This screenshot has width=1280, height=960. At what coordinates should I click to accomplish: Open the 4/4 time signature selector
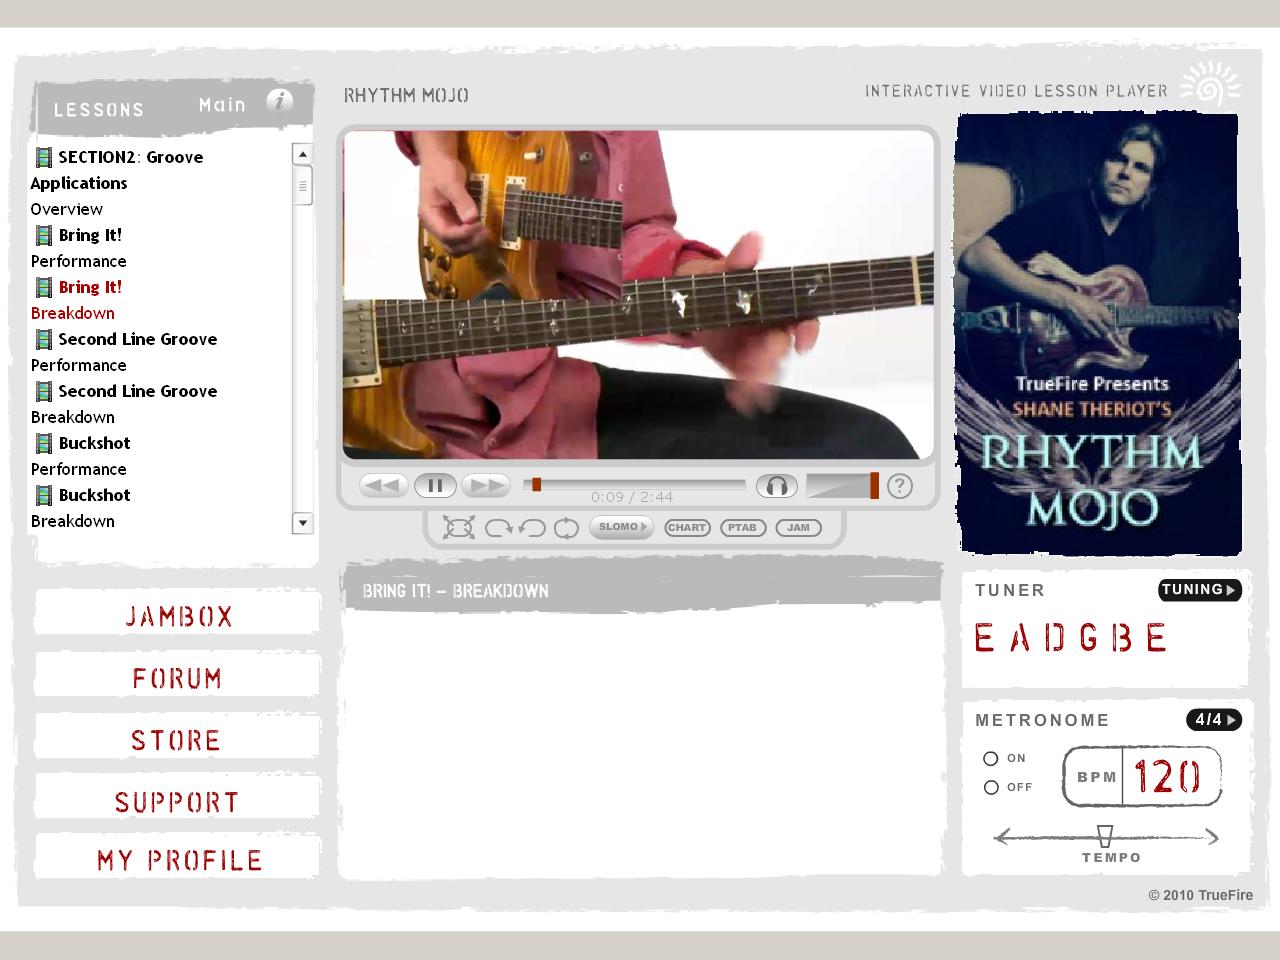pos(1214,720)
